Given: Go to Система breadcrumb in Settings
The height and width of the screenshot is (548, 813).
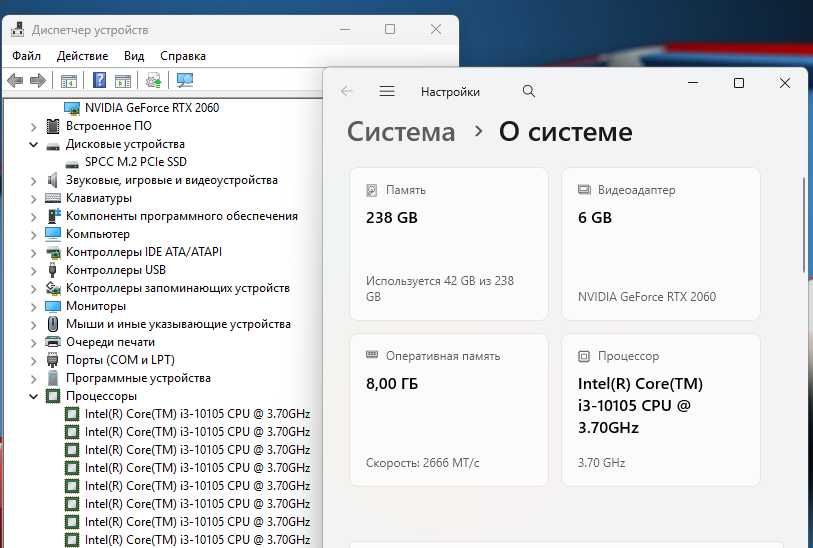Looking at the screenshot, I should pyautogui.click(x=401, y=132).
